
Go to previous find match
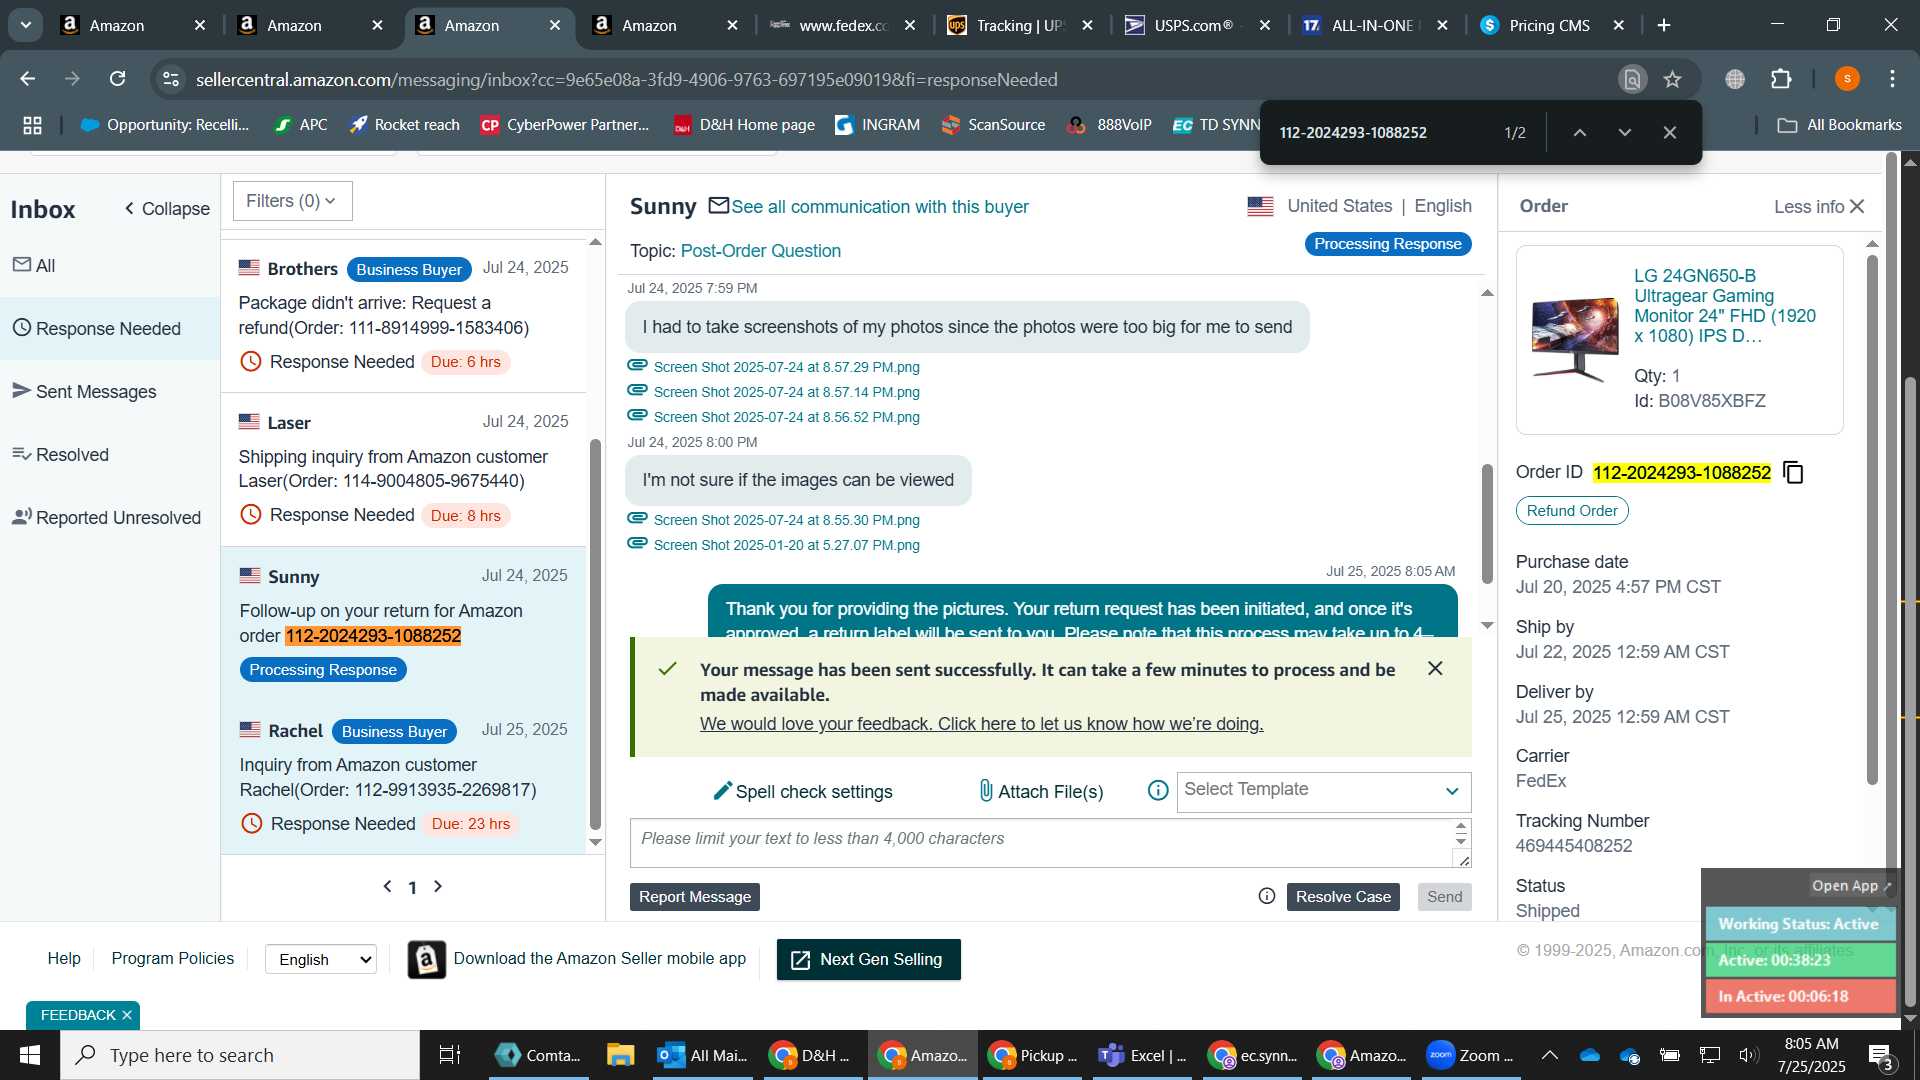tap(1579, 132)
